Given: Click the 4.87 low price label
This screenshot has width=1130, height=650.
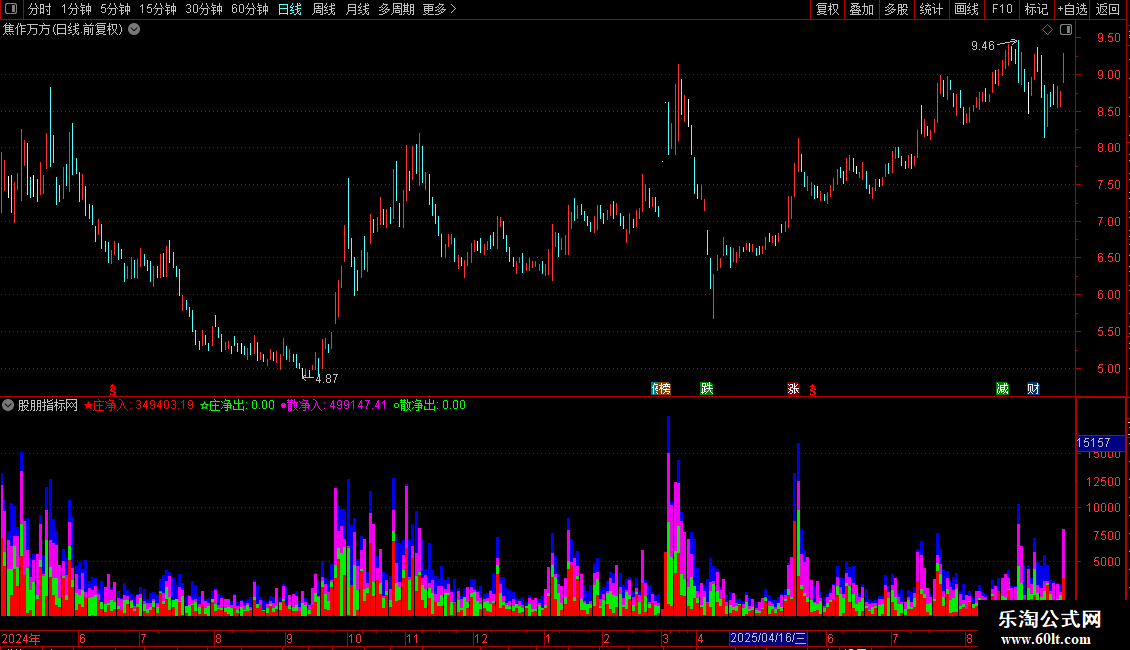Looking at the screenshot, I should pos(326,378).
